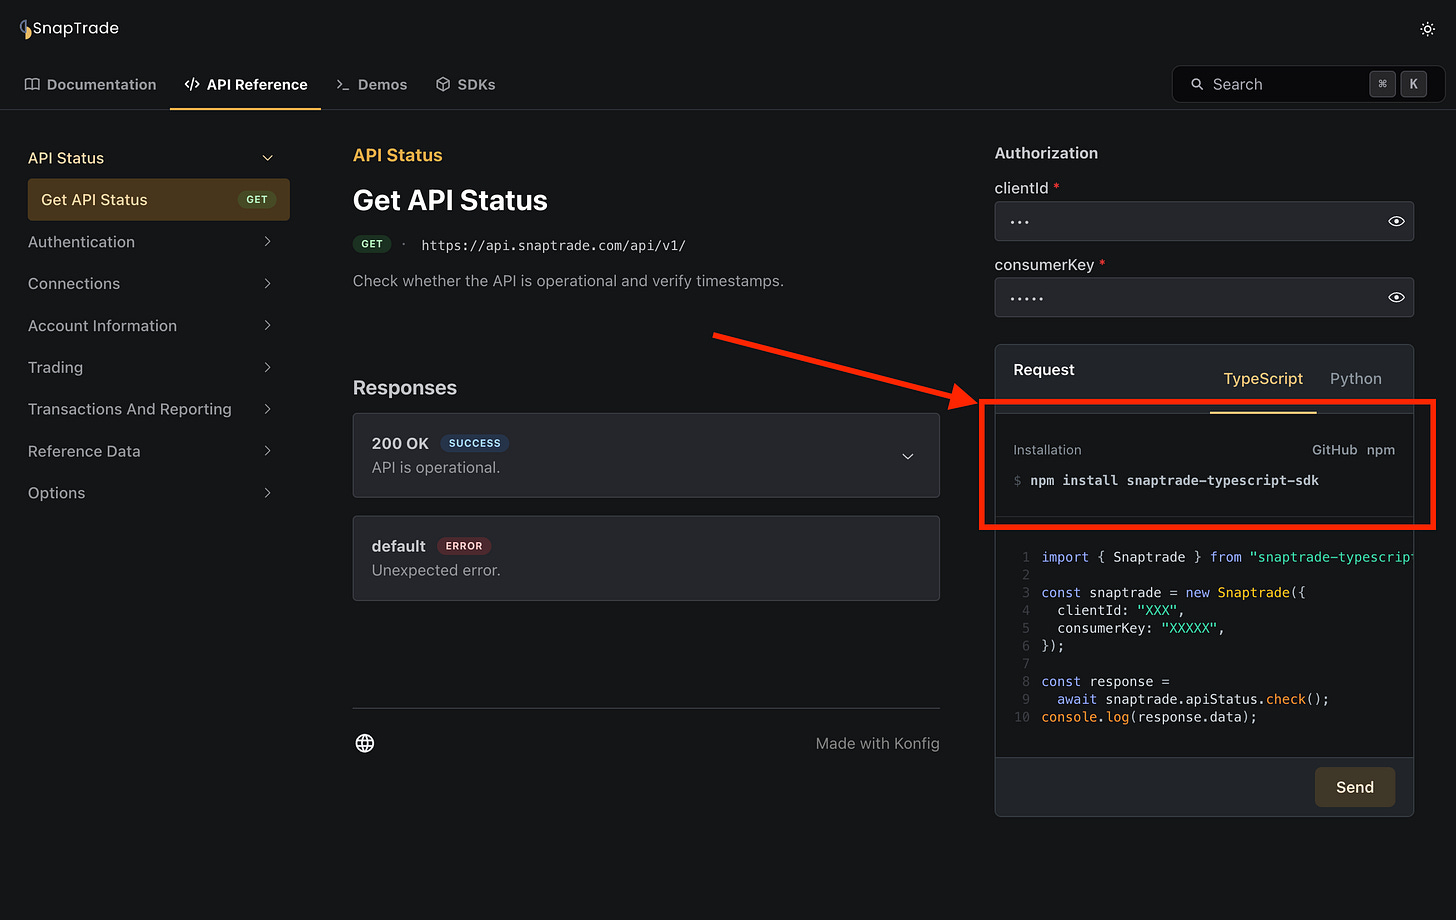Click the terminal icon beside Demos
Screen dimensions: 1456x920
343,84
